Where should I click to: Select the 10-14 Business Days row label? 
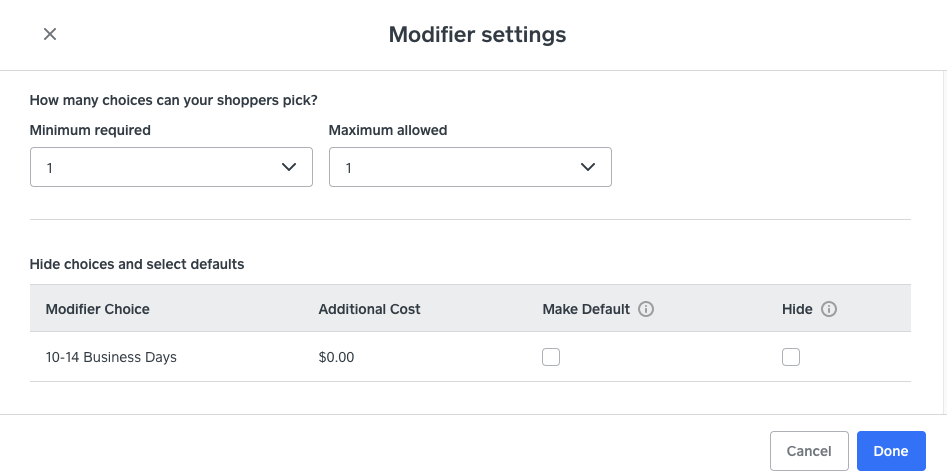tap(111, 357)
